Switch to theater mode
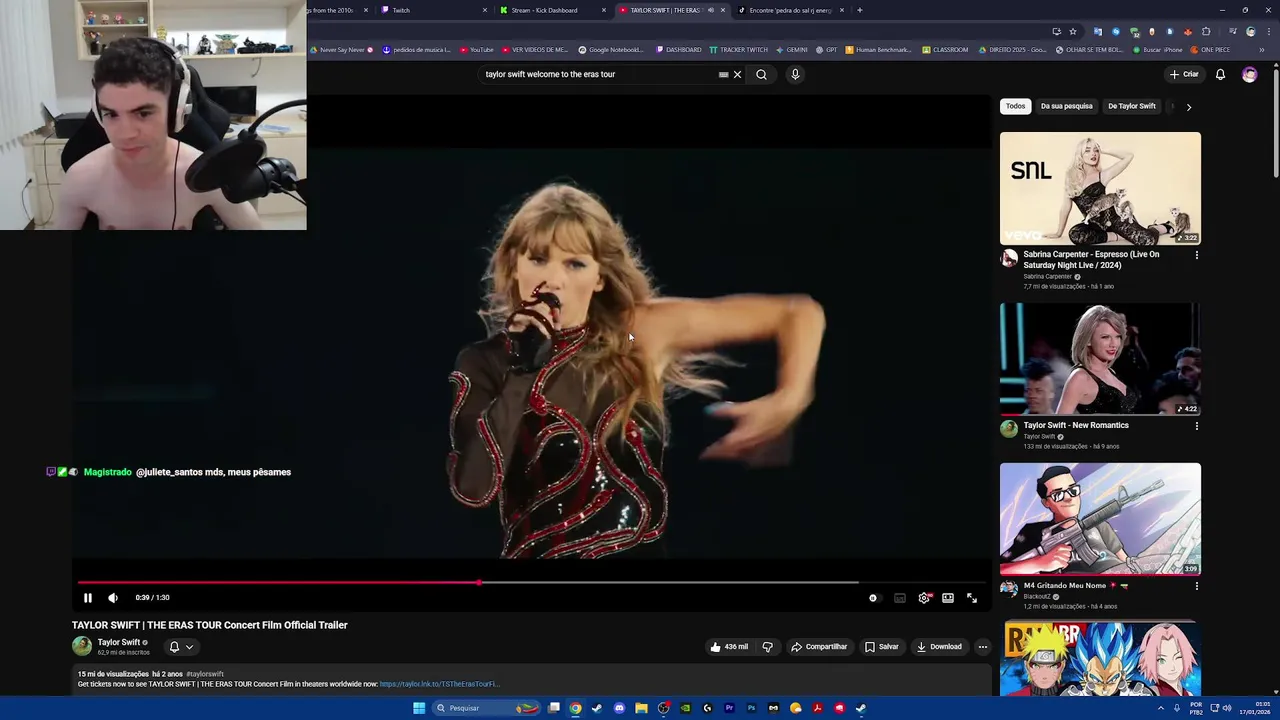 click(948, 598)
